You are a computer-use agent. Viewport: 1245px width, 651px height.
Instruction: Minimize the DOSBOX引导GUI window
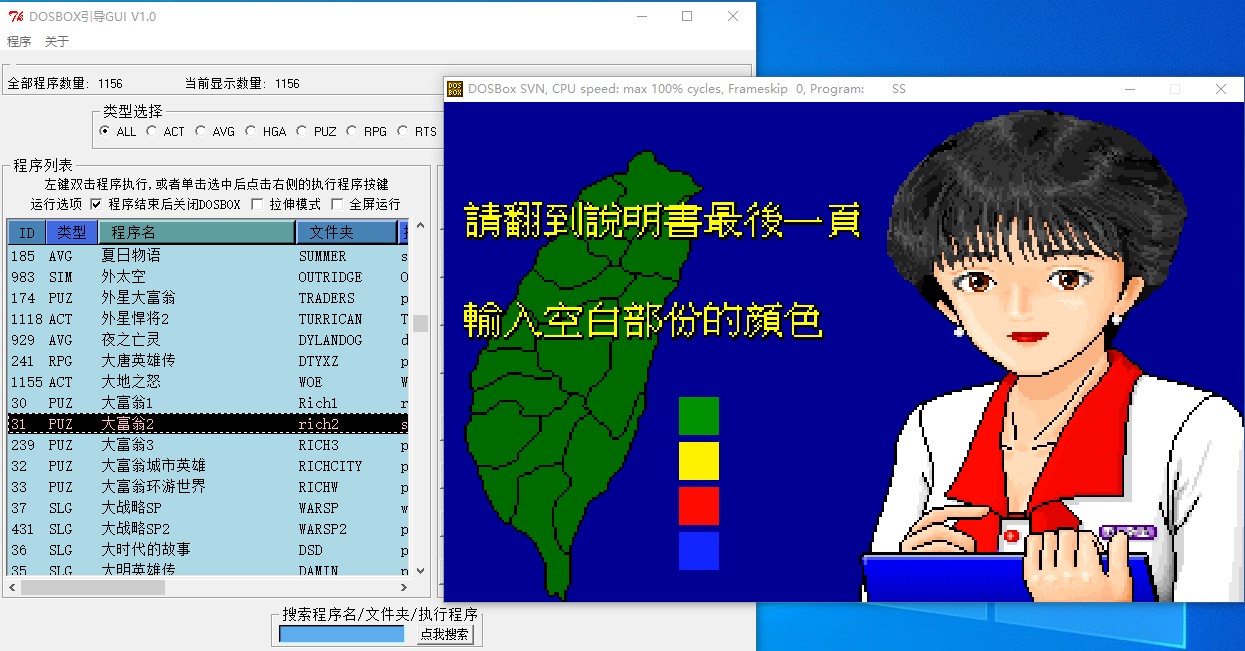click(641, 16)
